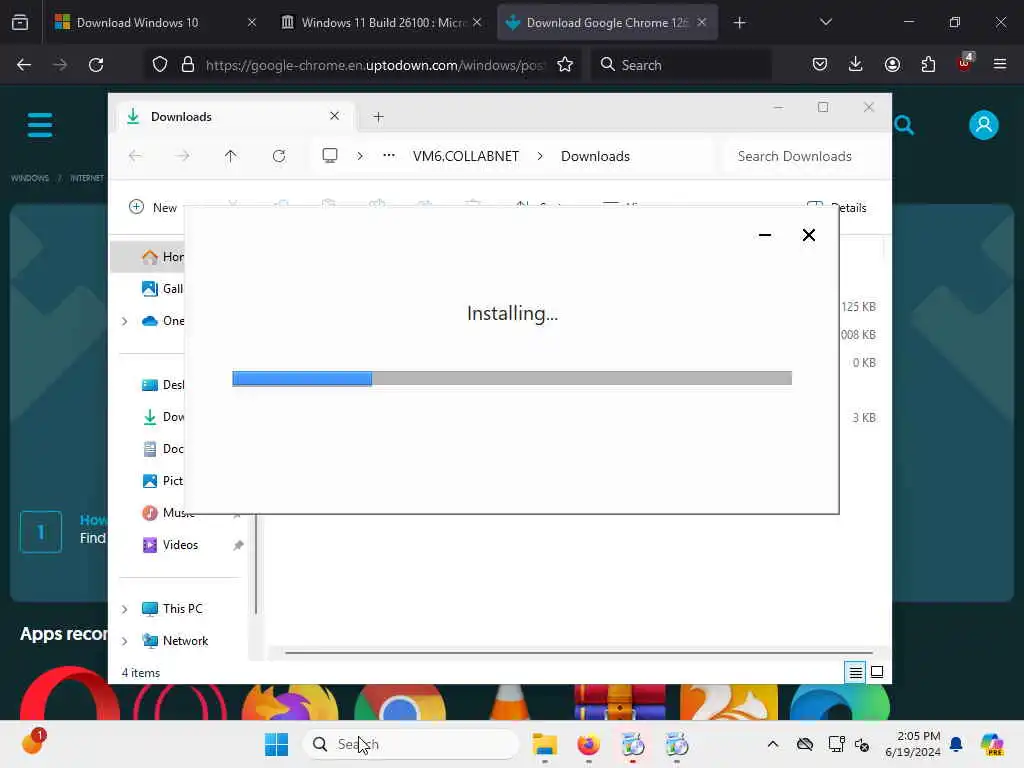Viewport: 1024px width, 768px height.
Task: Go up one folder in Explorer
Action: pyautogui.click(x=231, y=156)
